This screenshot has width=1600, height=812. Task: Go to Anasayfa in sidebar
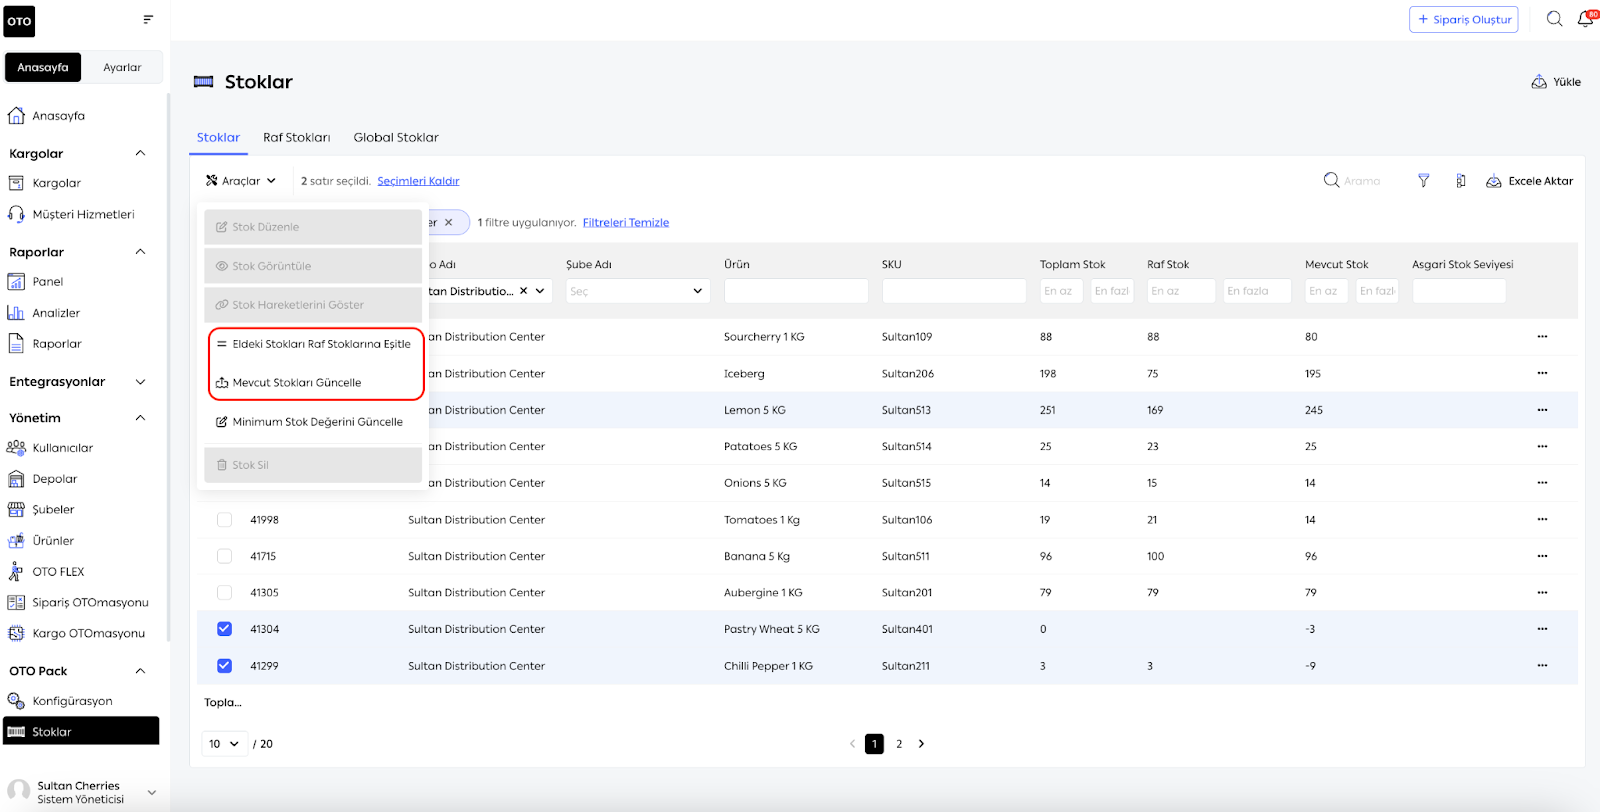coord(58,116)
